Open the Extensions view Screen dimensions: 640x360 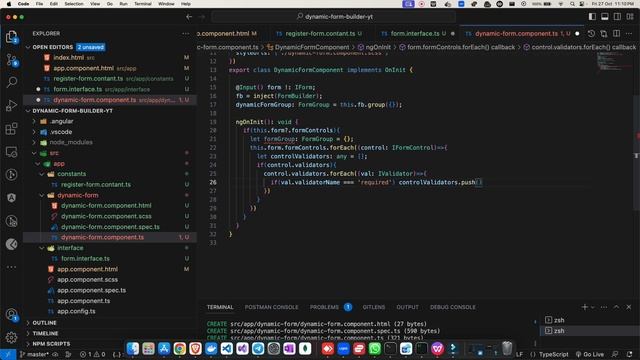click(x=11, y=129)
